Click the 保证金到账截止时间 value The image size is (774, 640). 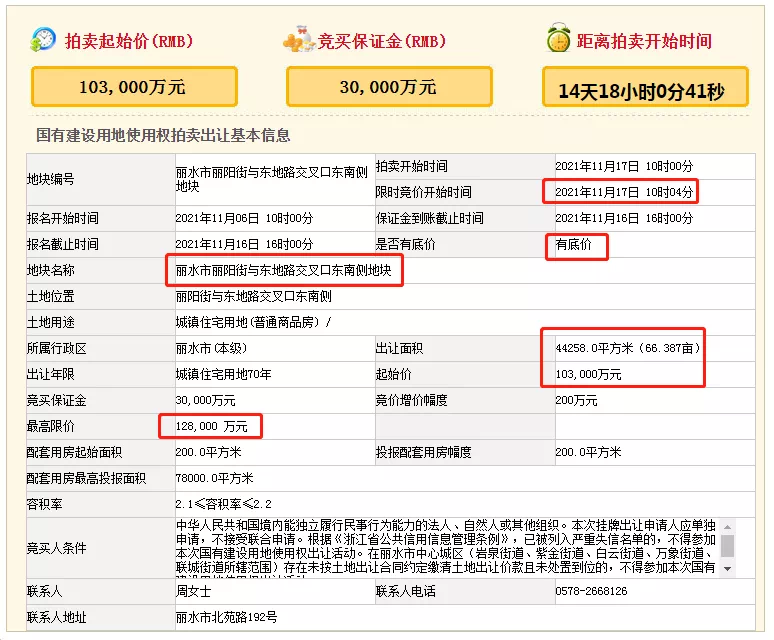pyautogui.click(x=624, y=218)
